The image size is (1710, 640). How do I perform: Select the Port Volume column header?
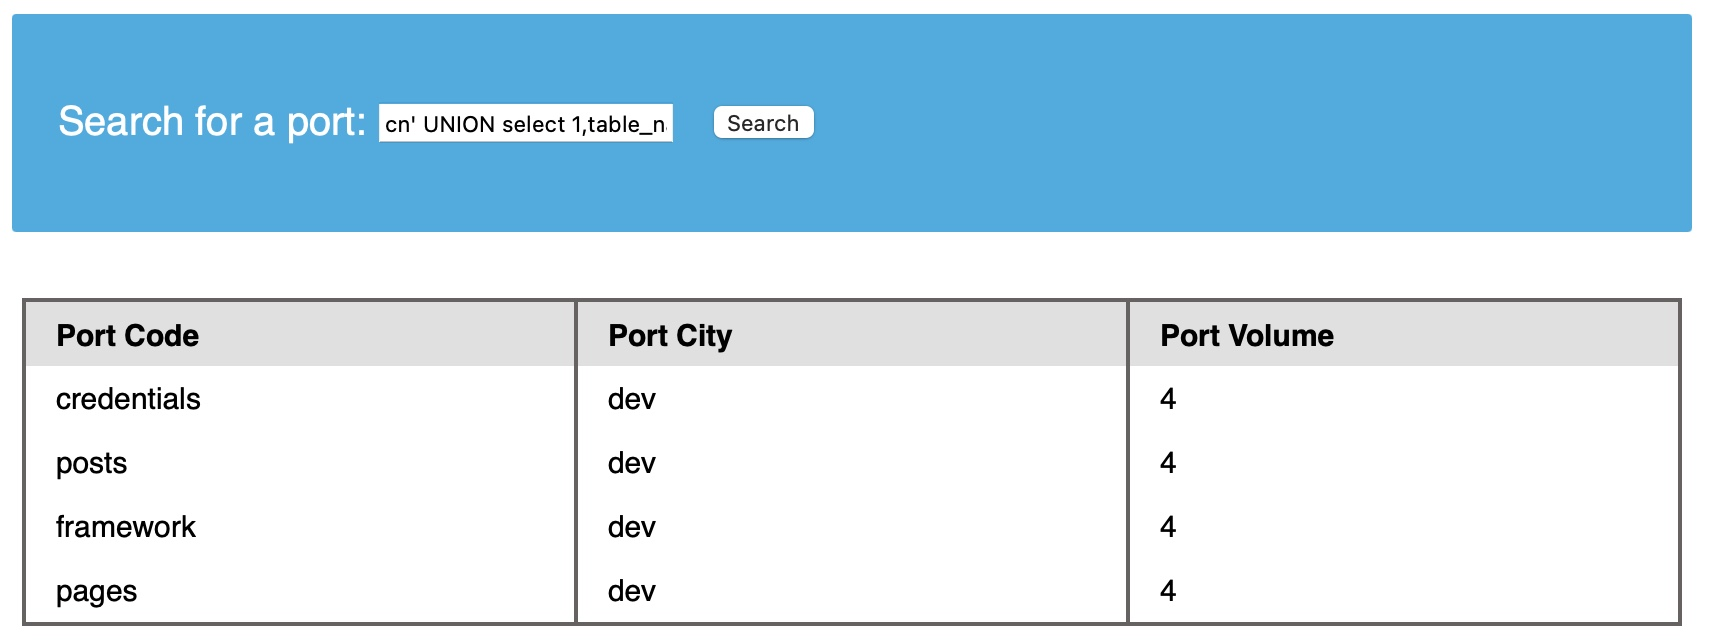(x=1246, y=336)
